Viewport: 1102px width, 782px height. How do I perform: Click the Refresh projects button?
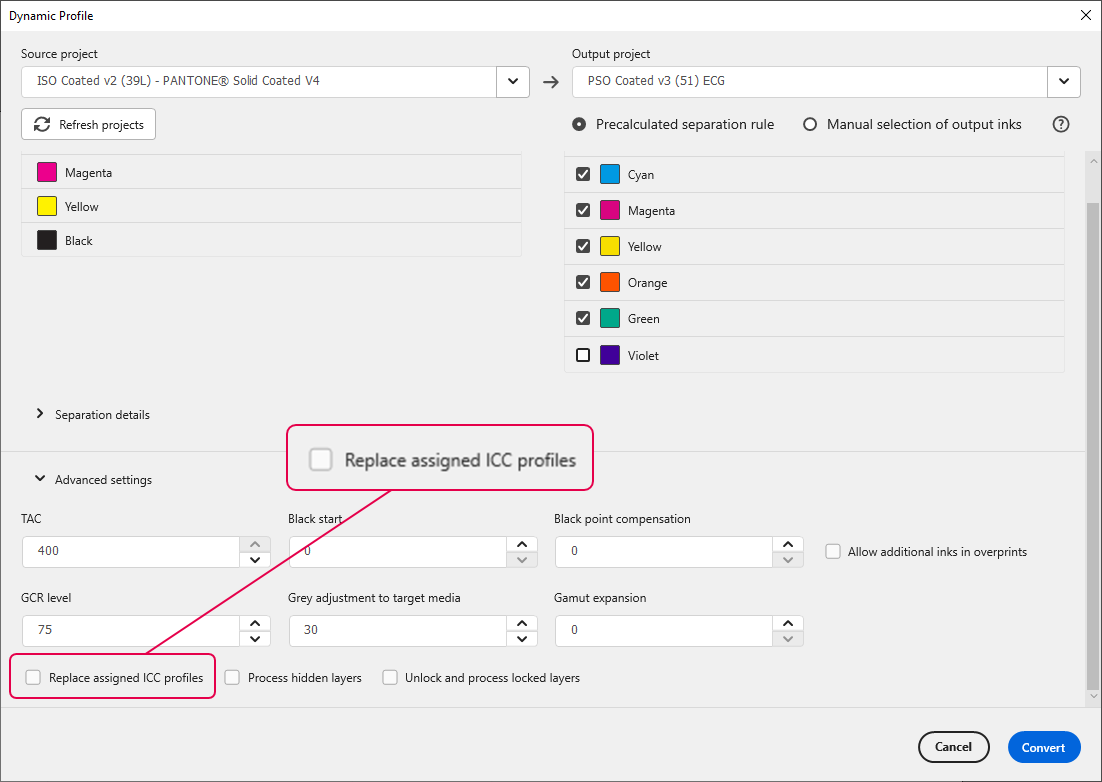(x=89, y=124)
